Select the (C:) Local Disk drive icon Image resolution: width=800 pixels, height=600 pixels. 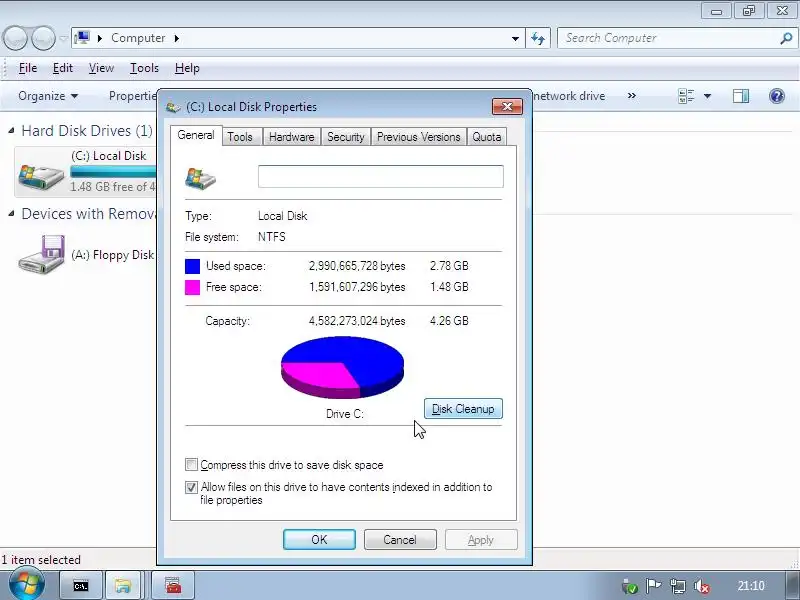point(41,177)
